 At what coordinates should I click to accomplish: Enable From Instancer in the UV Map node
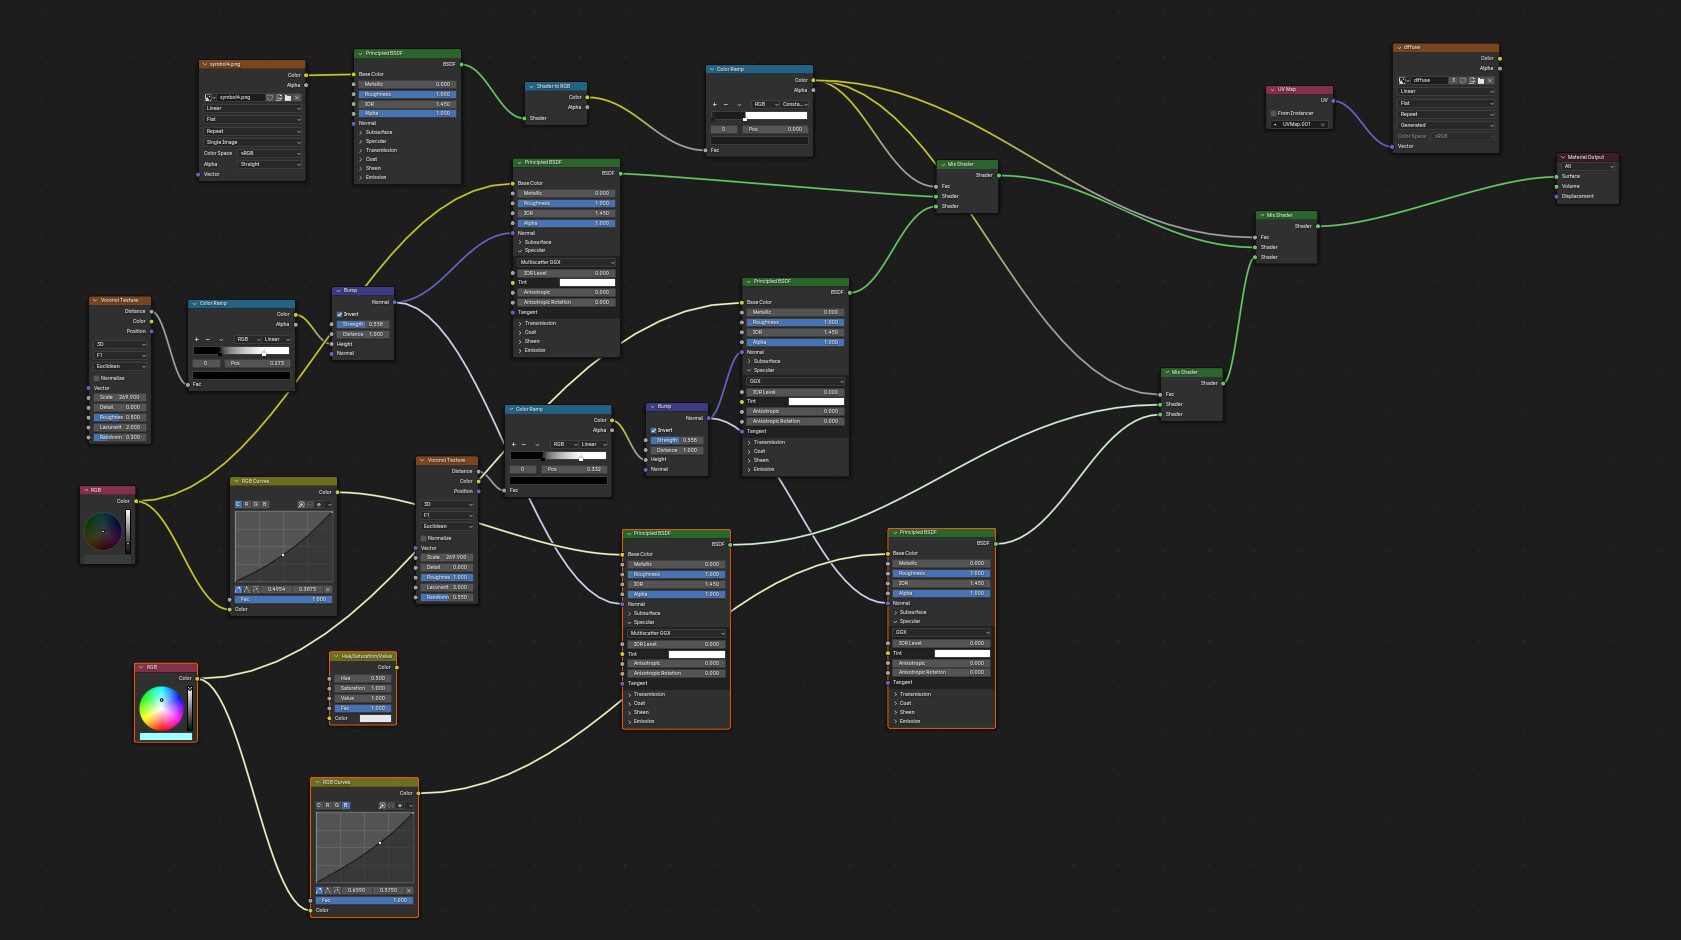tap(1273, 113)
